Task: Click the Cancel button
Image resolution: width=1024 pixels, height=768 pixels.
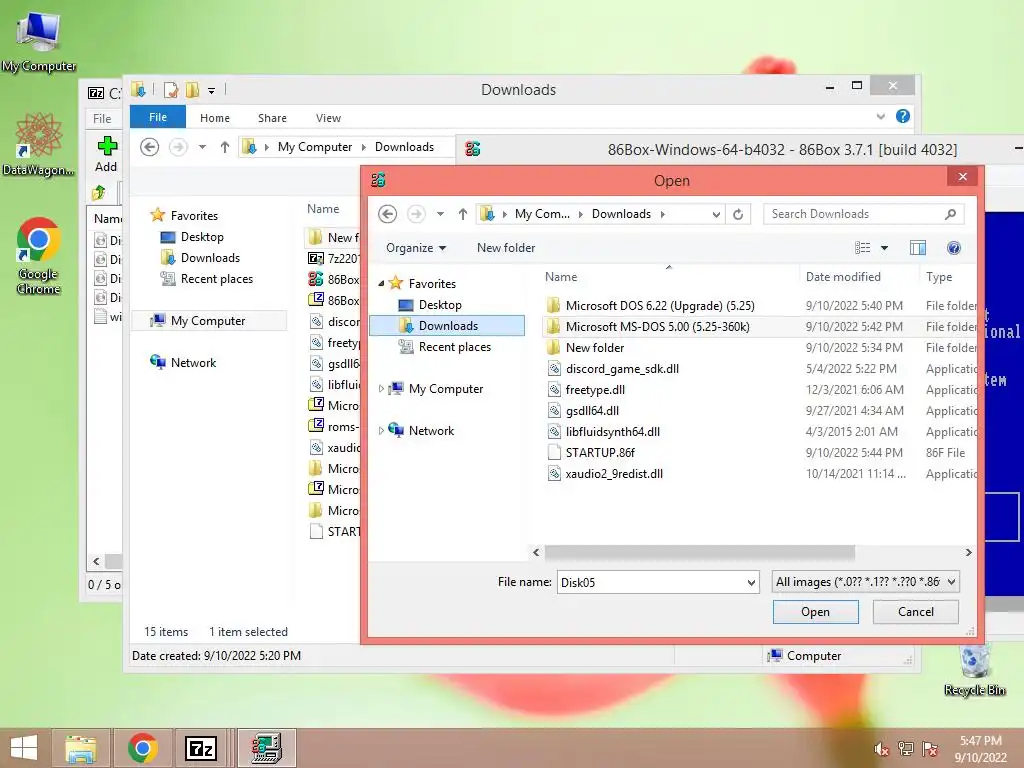Action: pyautogui.click(x=916, y=612)
